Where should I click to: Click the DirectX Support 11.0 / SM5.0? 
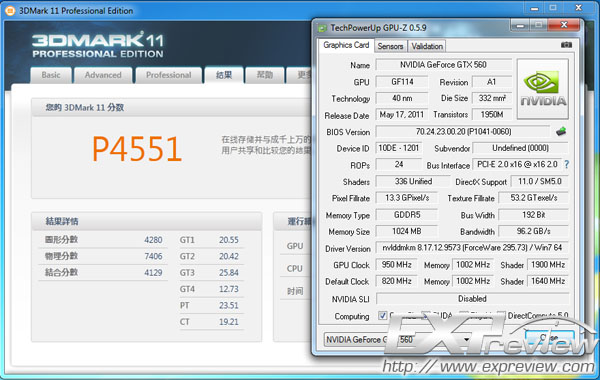(540, 181)
